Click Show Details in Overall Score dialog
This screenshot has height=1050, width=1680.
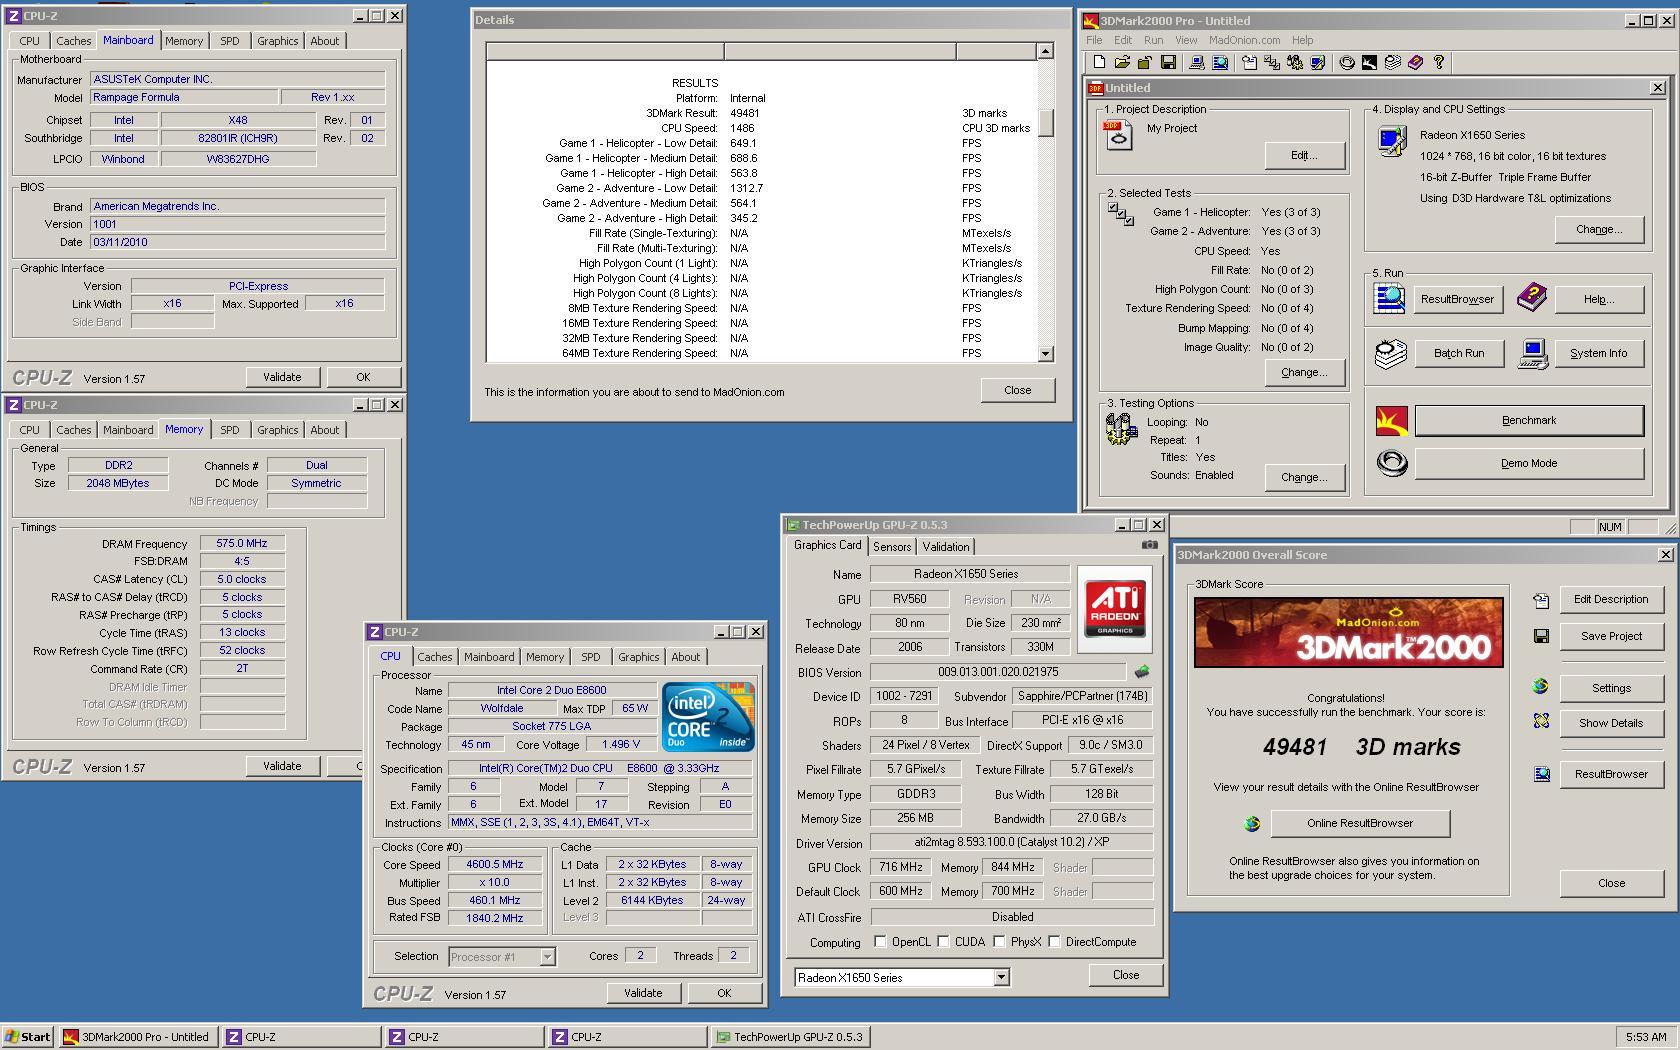click(1610, 723)
